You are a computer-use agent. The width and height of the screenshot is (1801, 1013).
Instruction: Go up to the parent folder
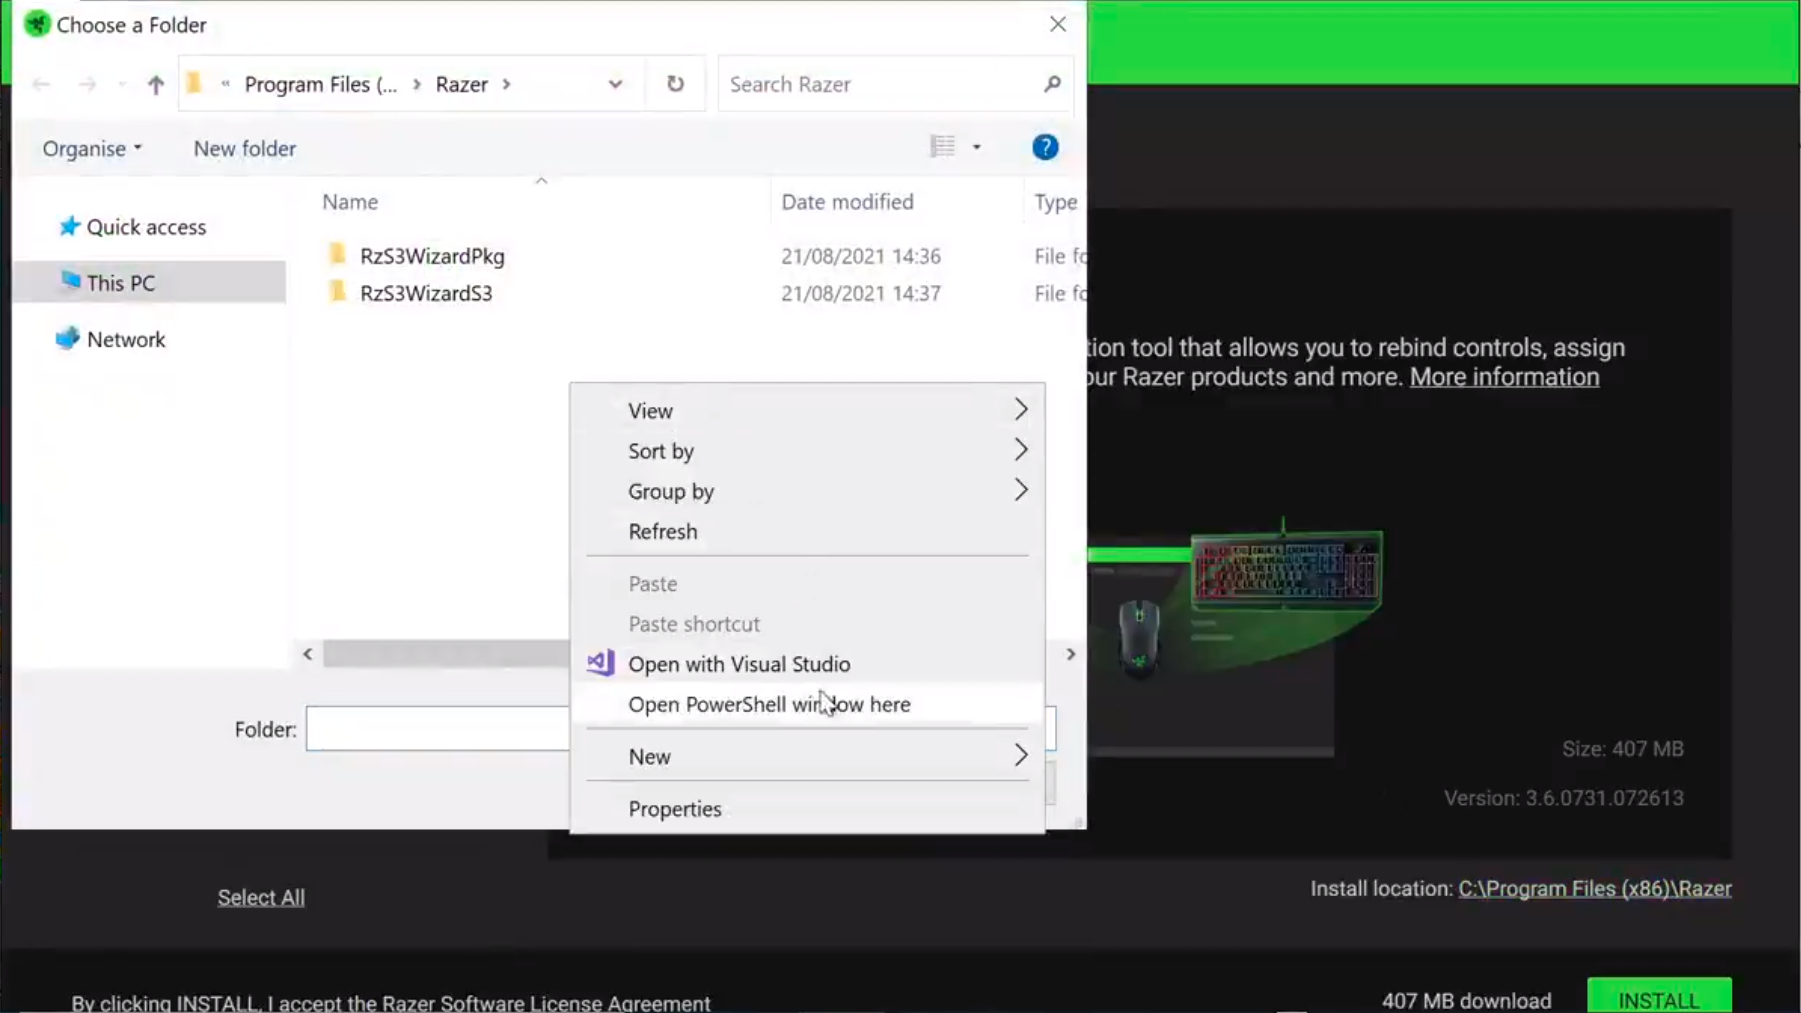click(156, 84)
